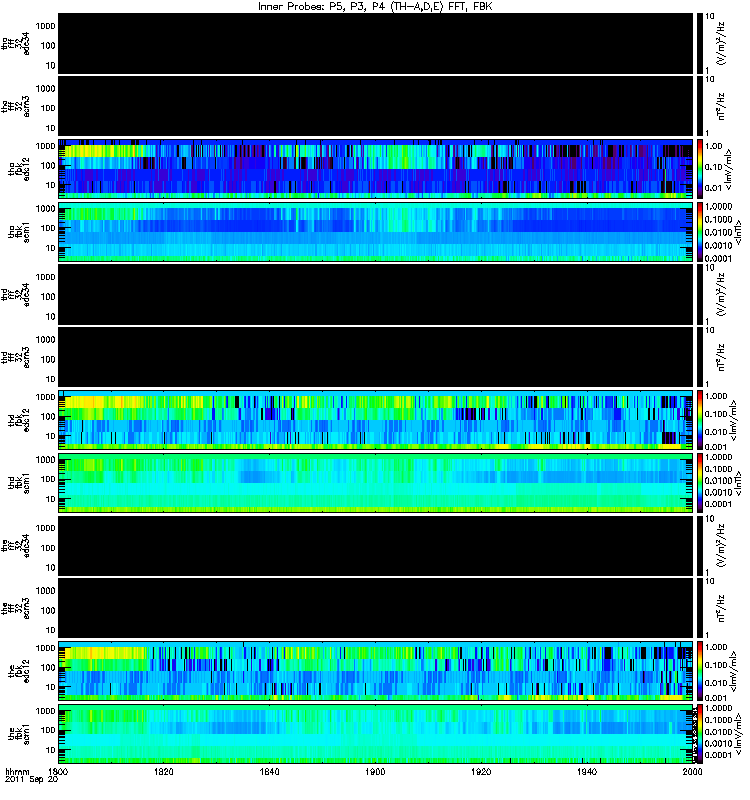Click the '10' frequency tick of the fbk scm1 panel
Screen dimensions: 750x800
50,750
